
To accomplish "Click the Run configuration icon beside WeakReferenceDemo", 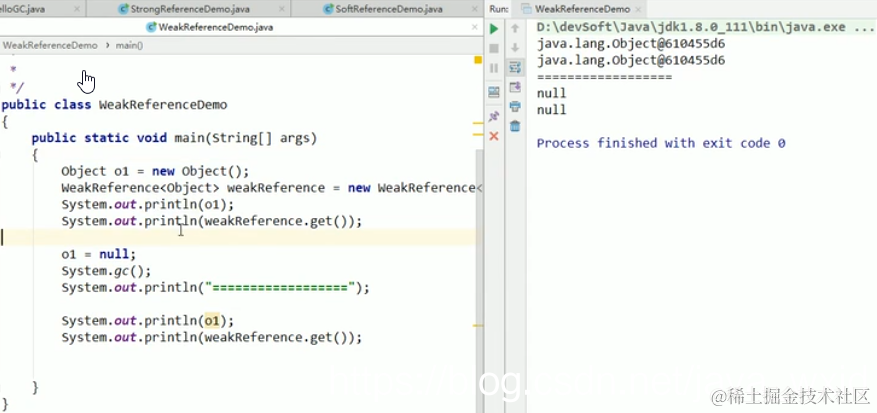I will coord(526,9).
